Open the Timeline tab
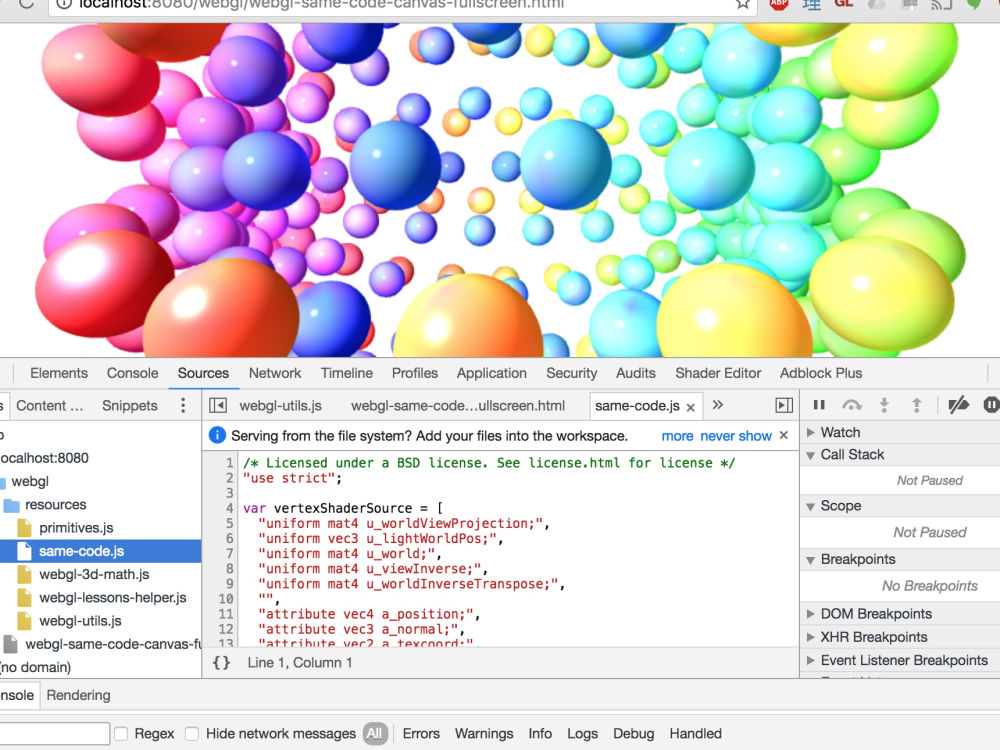 (x=347, y=373)
